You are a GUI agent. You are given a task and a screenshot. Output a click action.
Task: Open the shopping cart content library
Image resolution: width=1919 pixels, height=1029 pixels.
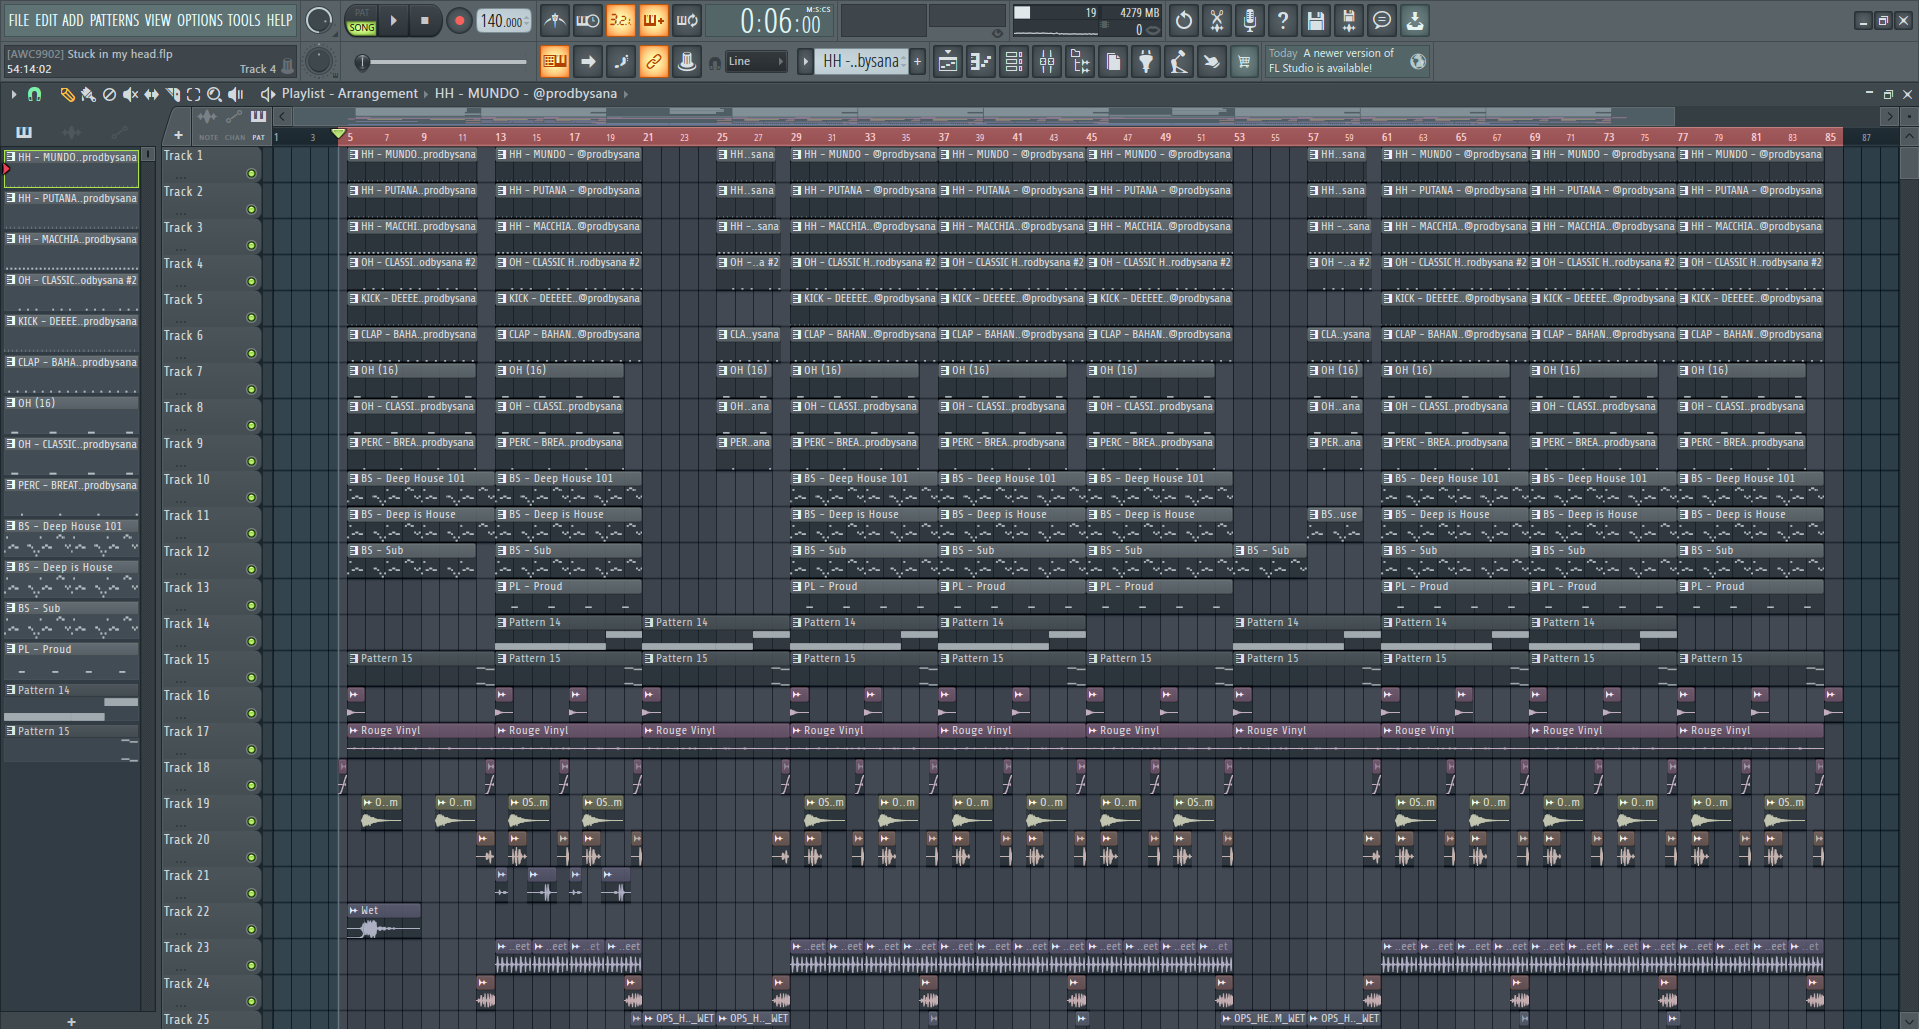[1244, 62]
